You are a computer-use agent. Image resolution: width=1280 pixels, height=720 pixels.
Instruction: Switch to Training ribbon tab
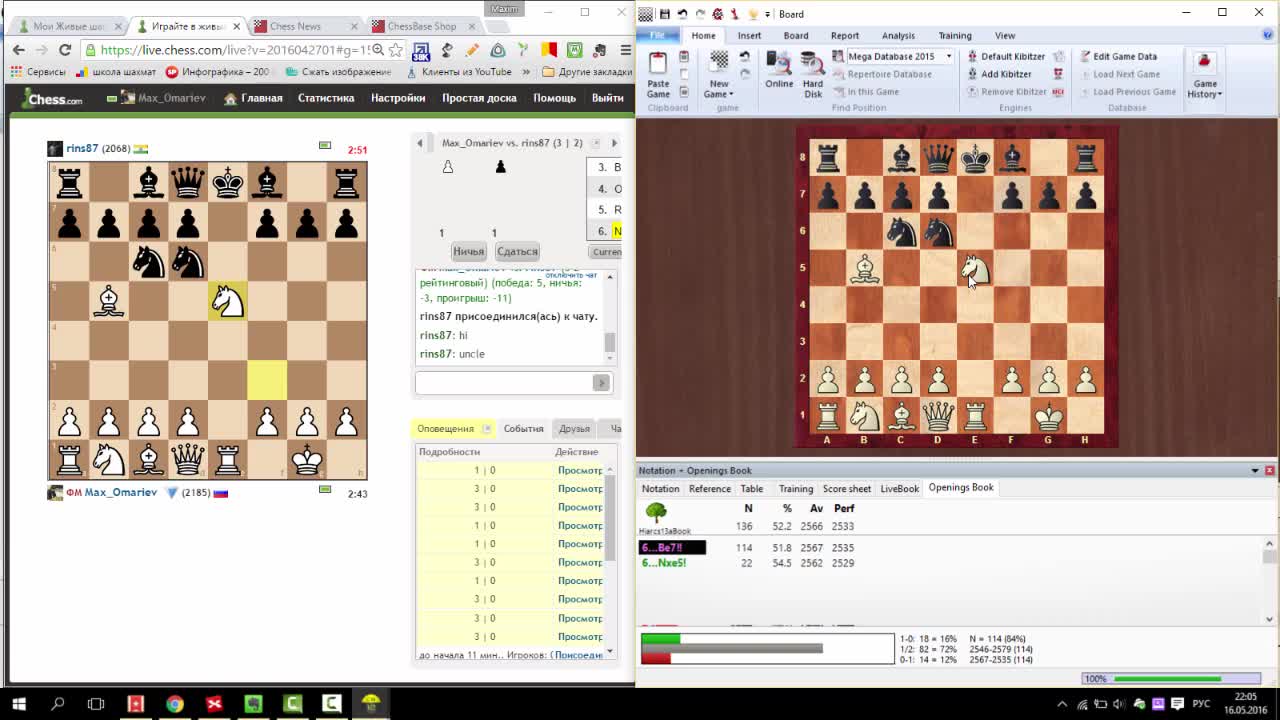click(954, 36)
